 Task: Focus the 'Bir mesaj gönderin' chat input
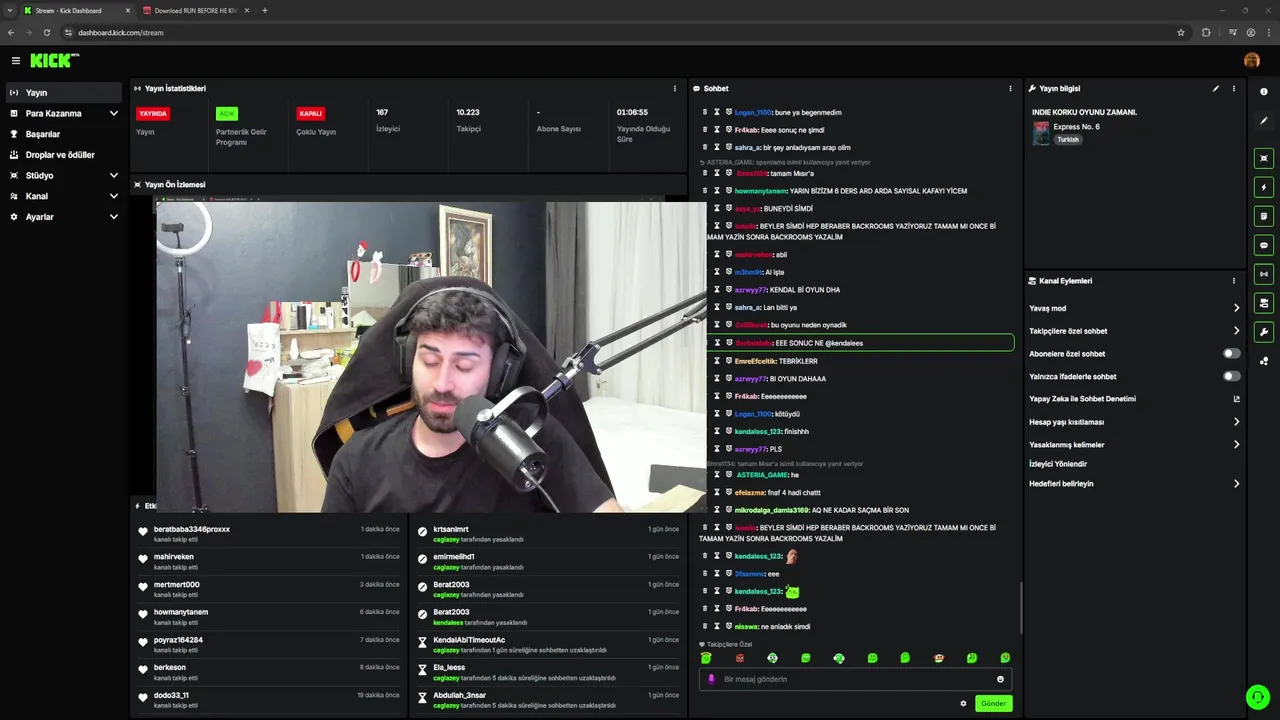click(x=855, y=679)
